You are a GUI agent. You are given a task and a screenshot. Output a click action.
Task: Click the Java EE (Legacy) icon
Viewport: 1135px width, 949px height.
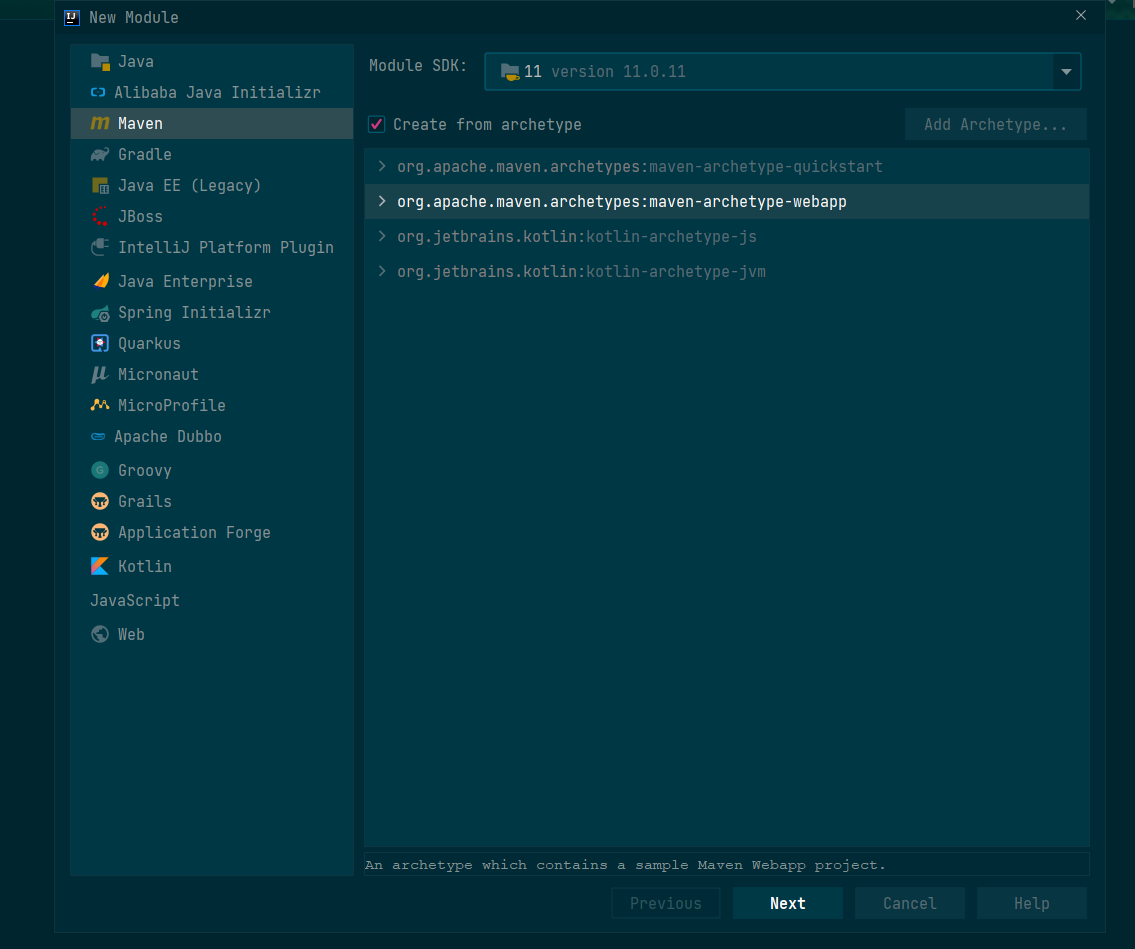click(x=100, y=185)
